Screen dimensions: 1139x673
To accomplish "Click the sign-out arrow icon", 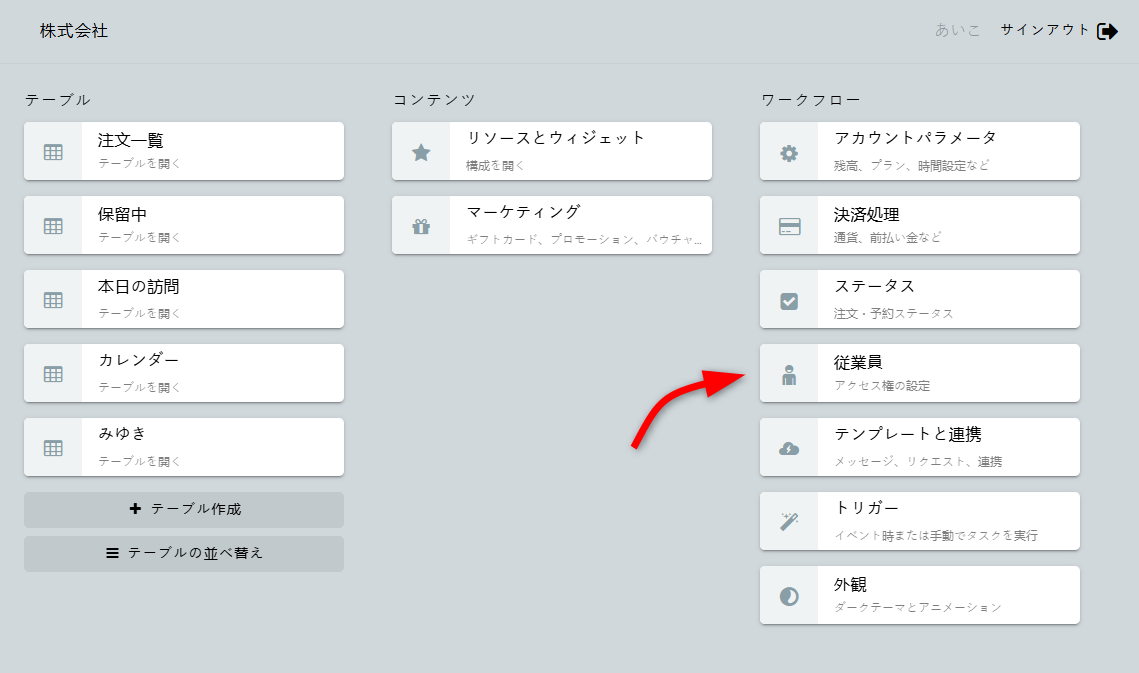I will pos(1107,31).
